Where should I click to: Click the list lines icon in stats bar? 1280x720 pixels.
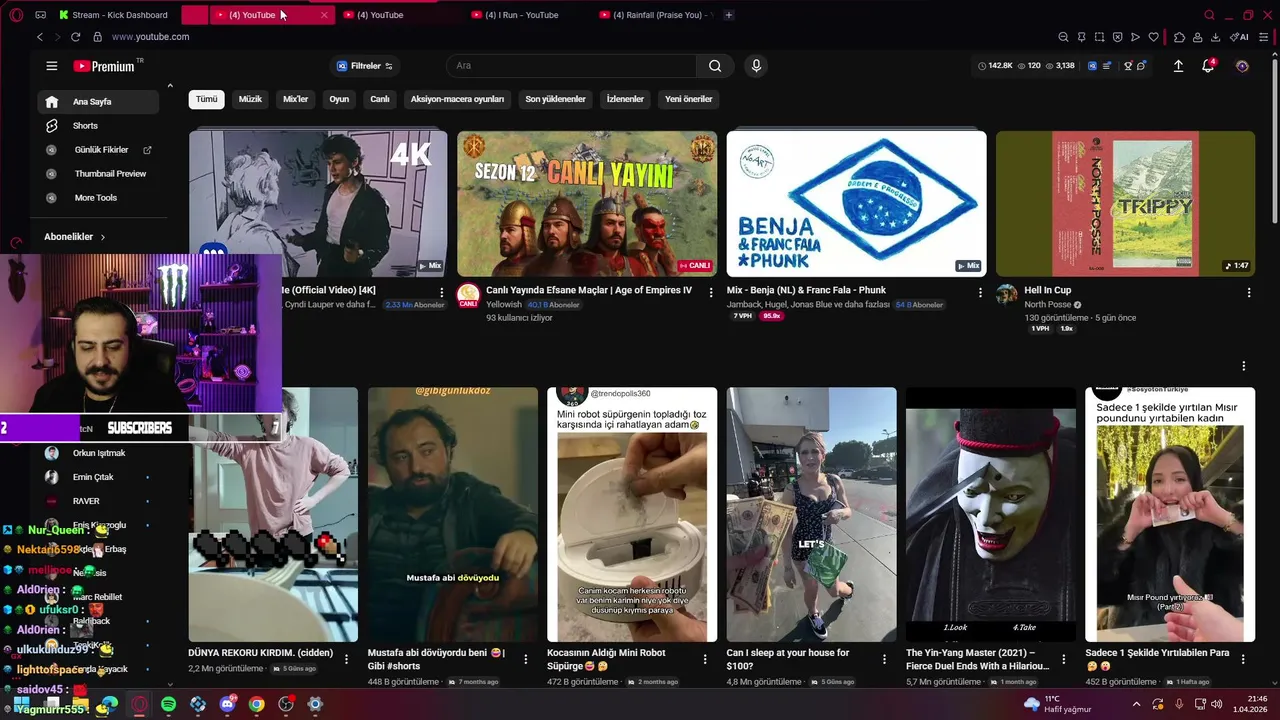pyautogui.click(x=1107, y=66)
